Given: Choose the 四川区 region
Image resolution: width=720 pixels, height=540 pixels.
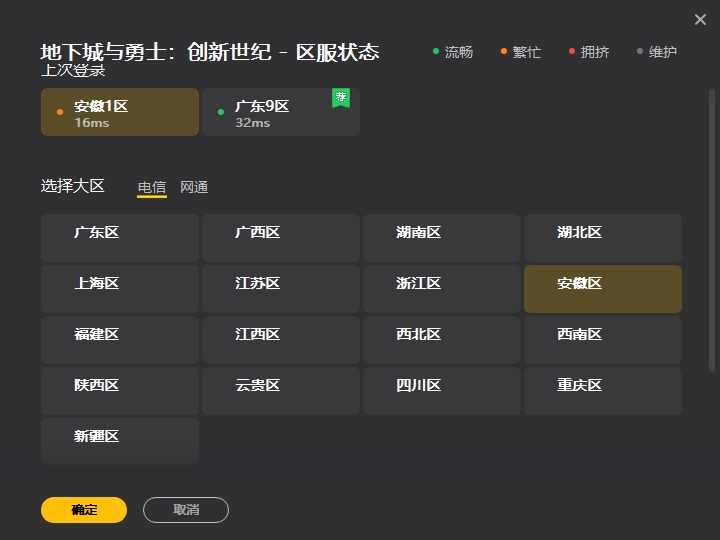Looking at the screenshot, I should click(442, 391).
